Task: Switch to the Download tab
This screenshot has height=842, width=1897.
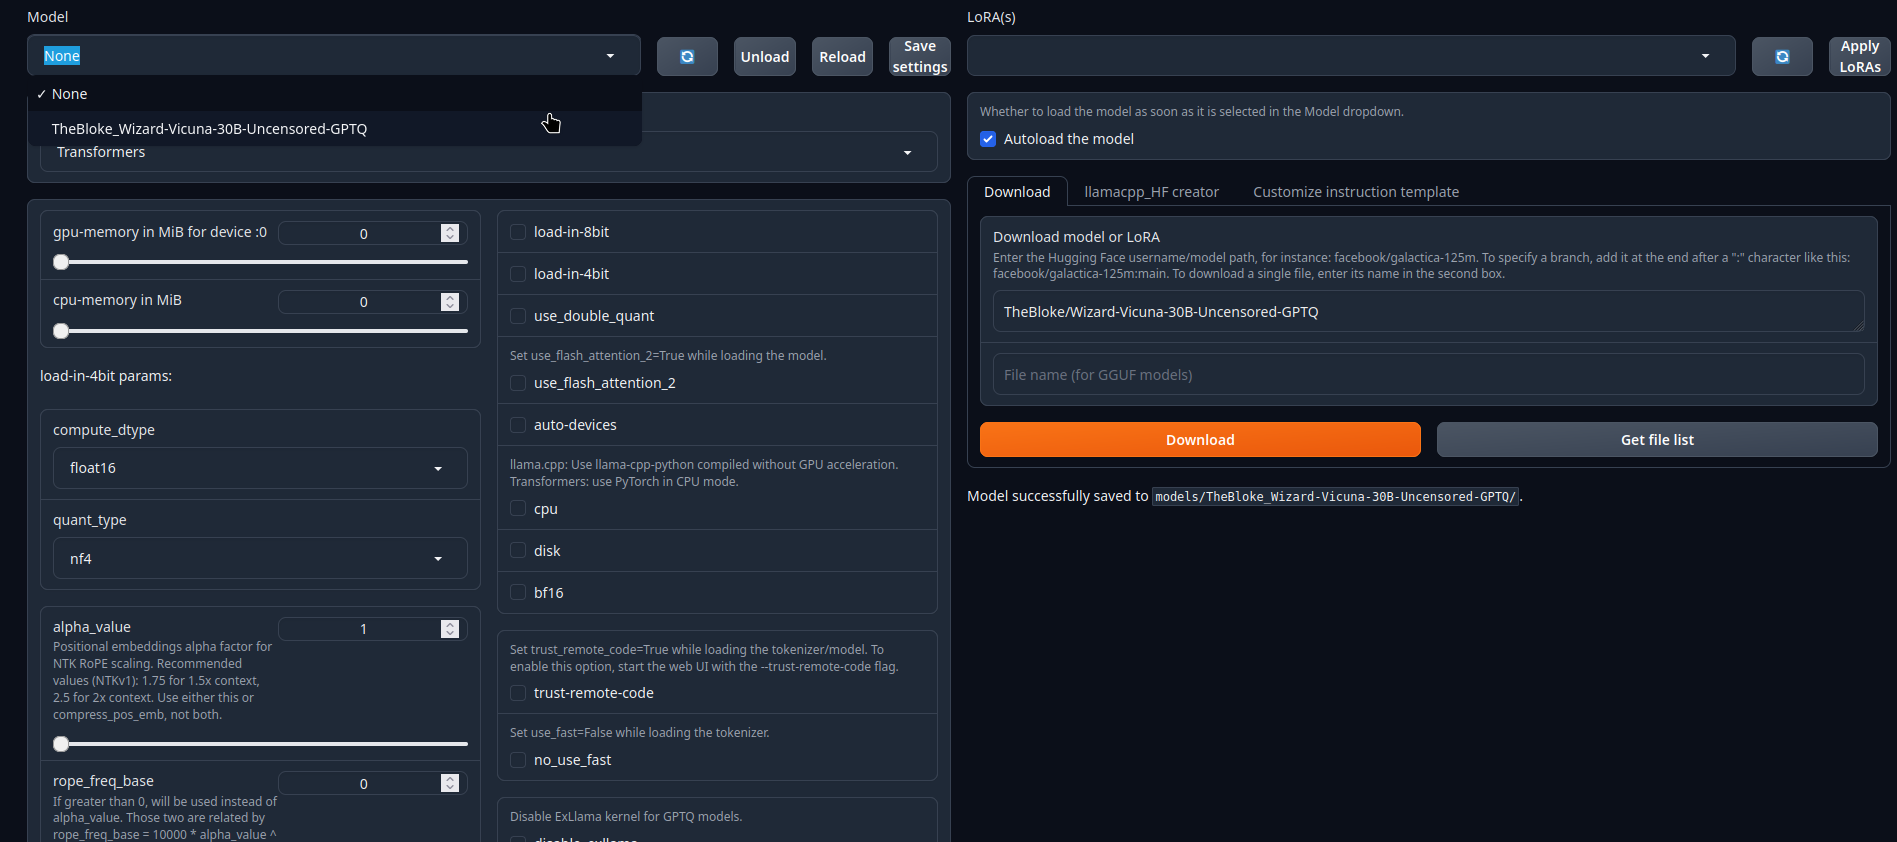Action: click(x=1017, y=192)
